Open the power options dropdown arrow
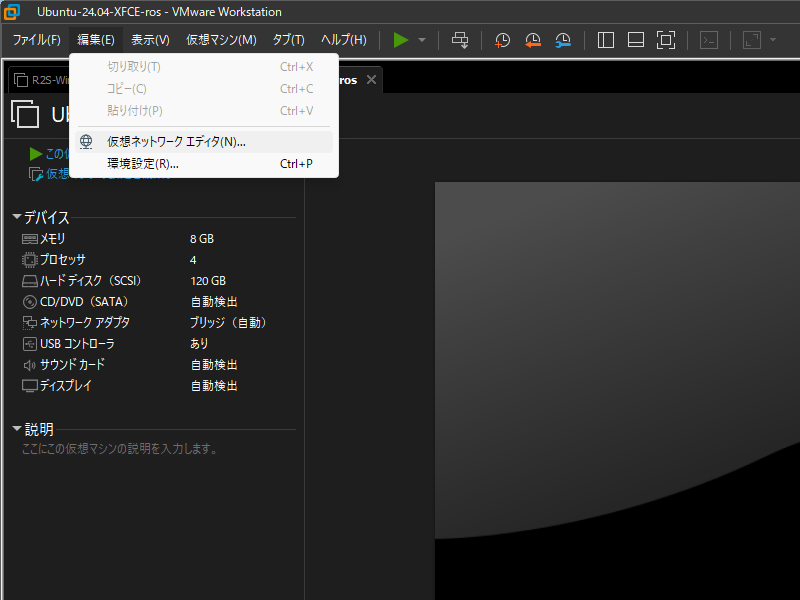This screenshot has height=600, width=800. [x=422, y=40]
